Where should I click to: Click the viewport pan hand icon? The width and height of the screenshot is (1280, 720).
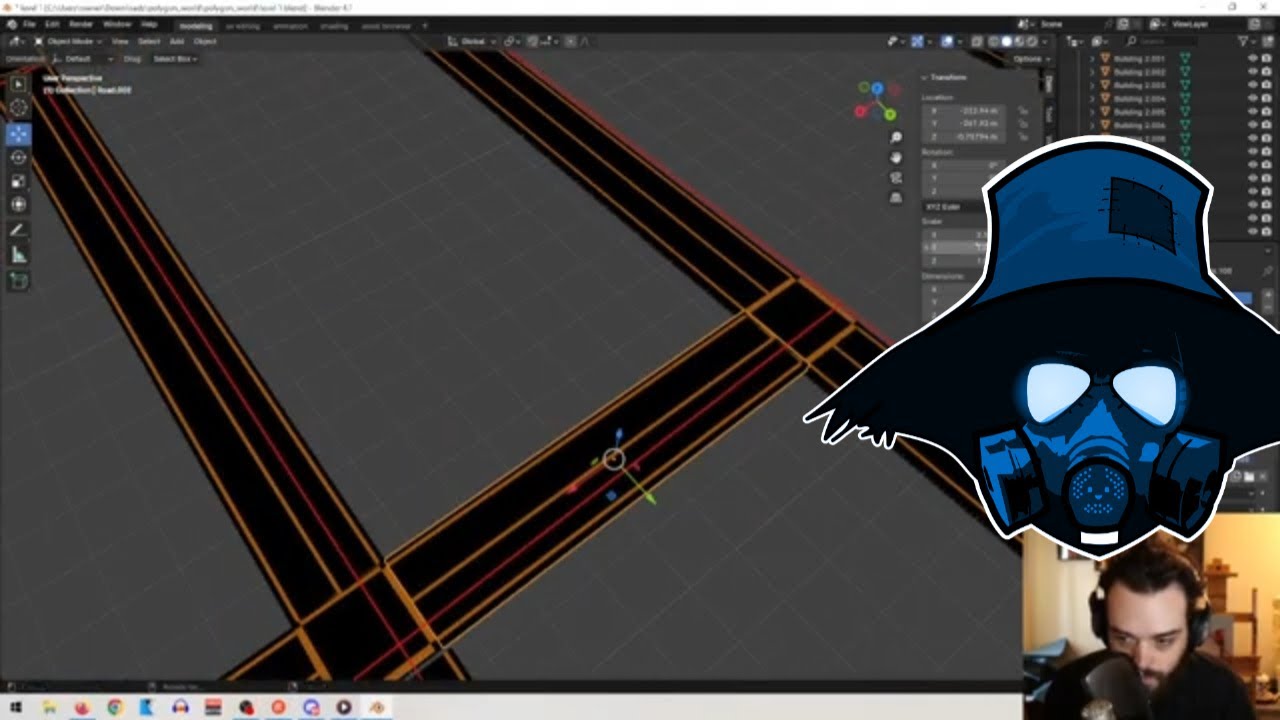coord(896,157)
